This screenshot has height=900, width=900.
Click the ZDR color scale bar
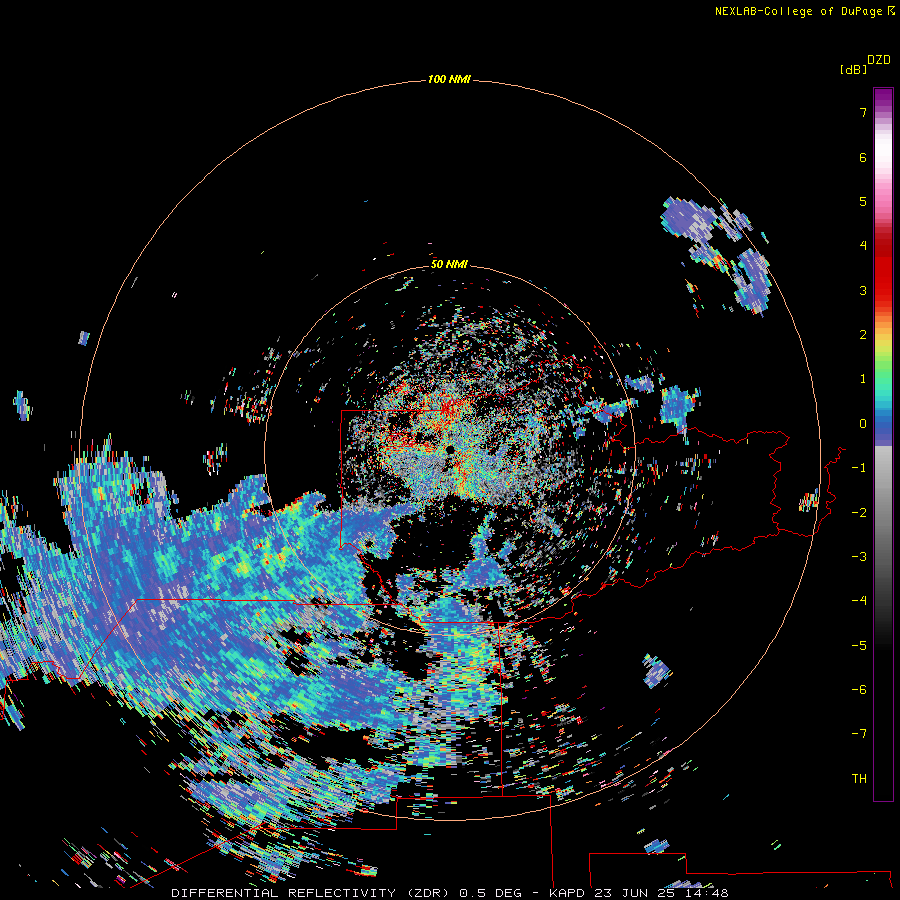tap(883, 444)
